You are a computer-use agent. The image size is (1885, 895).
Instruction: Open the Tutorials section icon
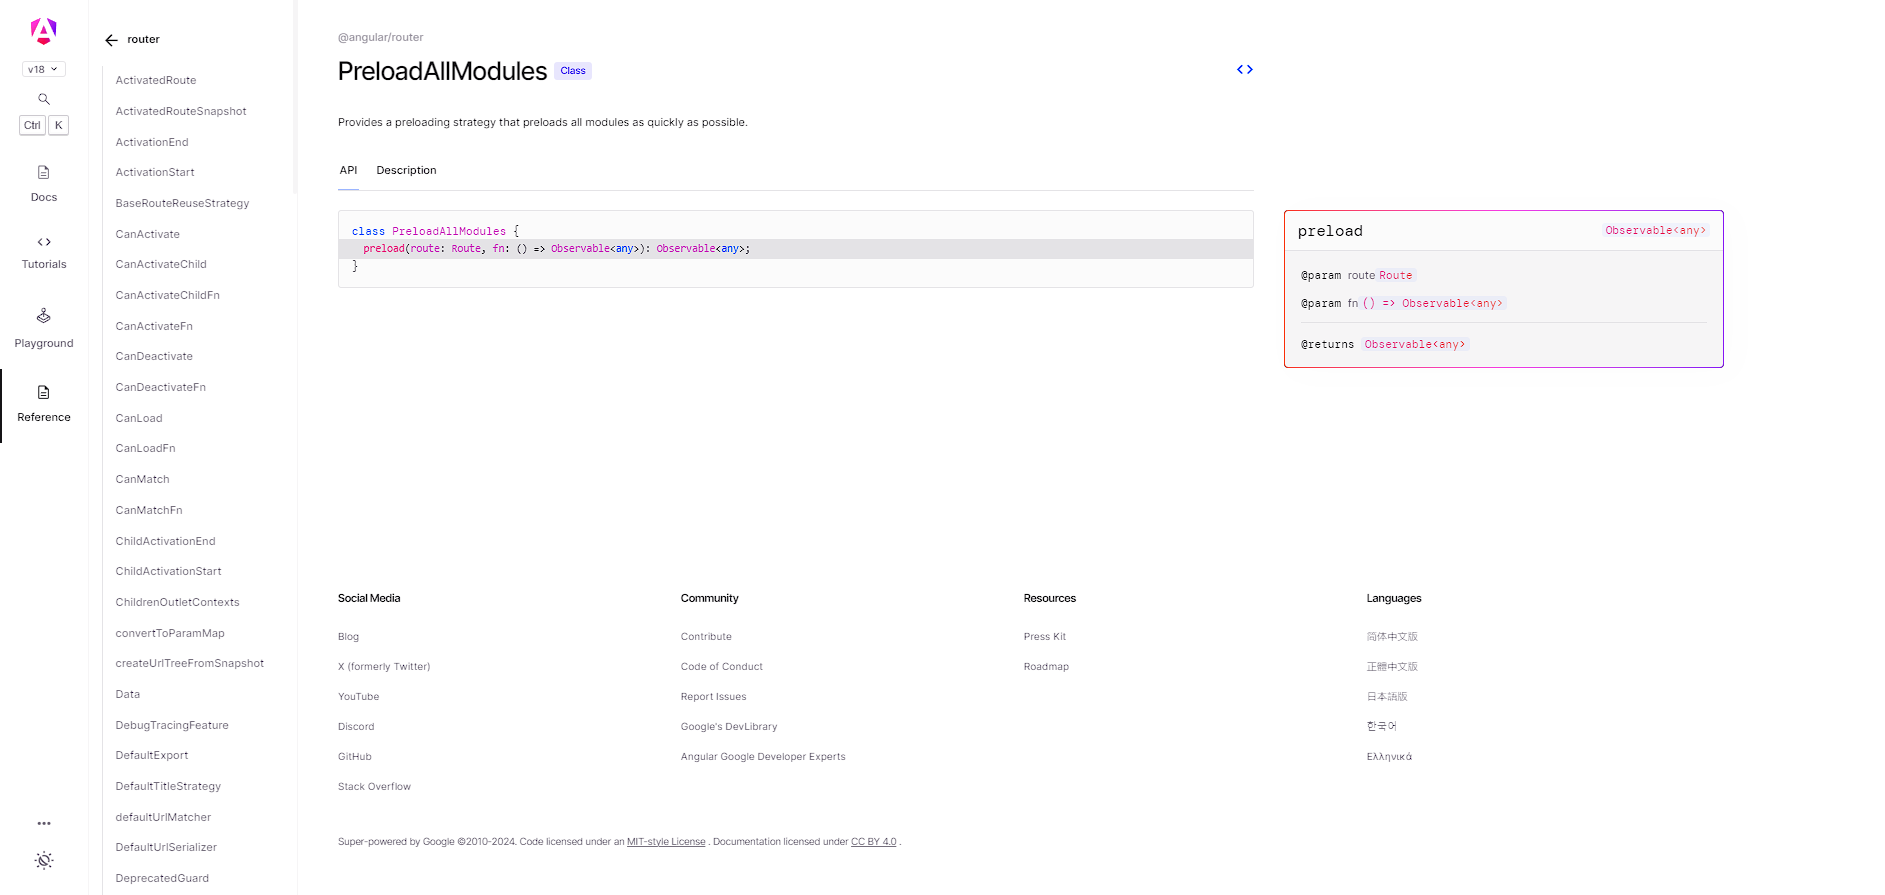(44, 242)
